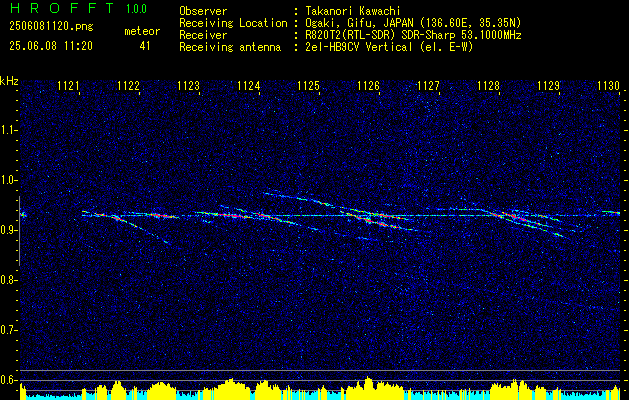Click the 0.7 kHz axis label
Viewport: 629px width, 400px height.
(x=8, y=330)
